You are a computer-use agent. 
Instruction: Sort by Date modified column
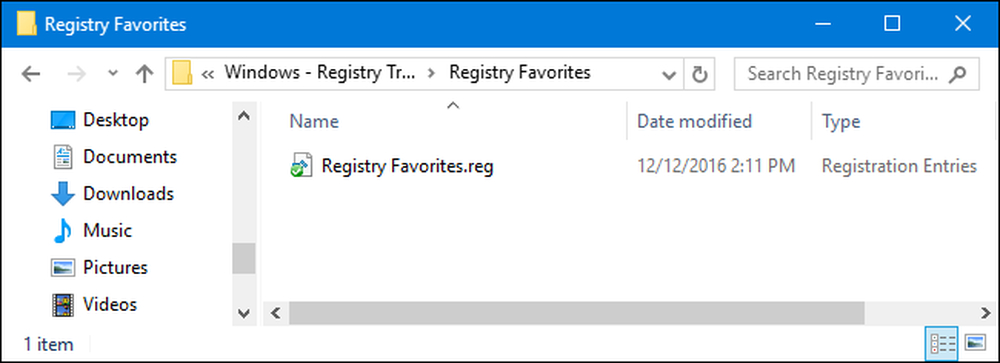point(695,121)
